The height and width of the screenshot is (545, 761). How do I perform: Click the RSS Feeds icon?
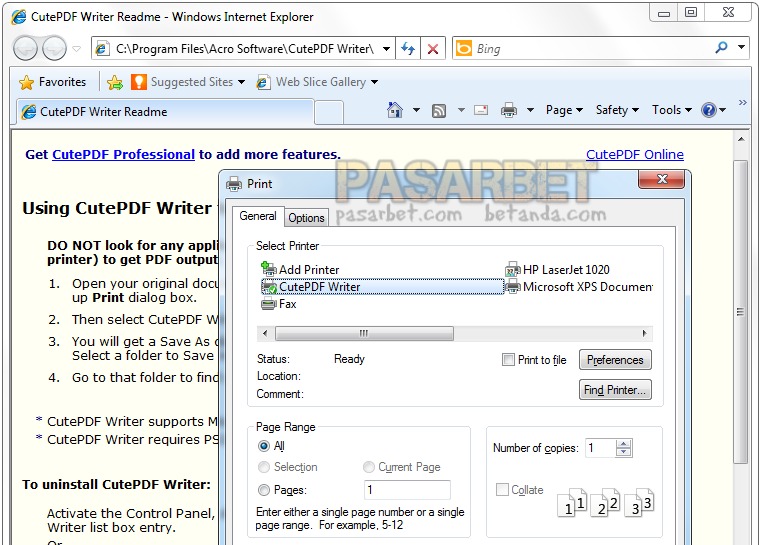tap(439, 111)
